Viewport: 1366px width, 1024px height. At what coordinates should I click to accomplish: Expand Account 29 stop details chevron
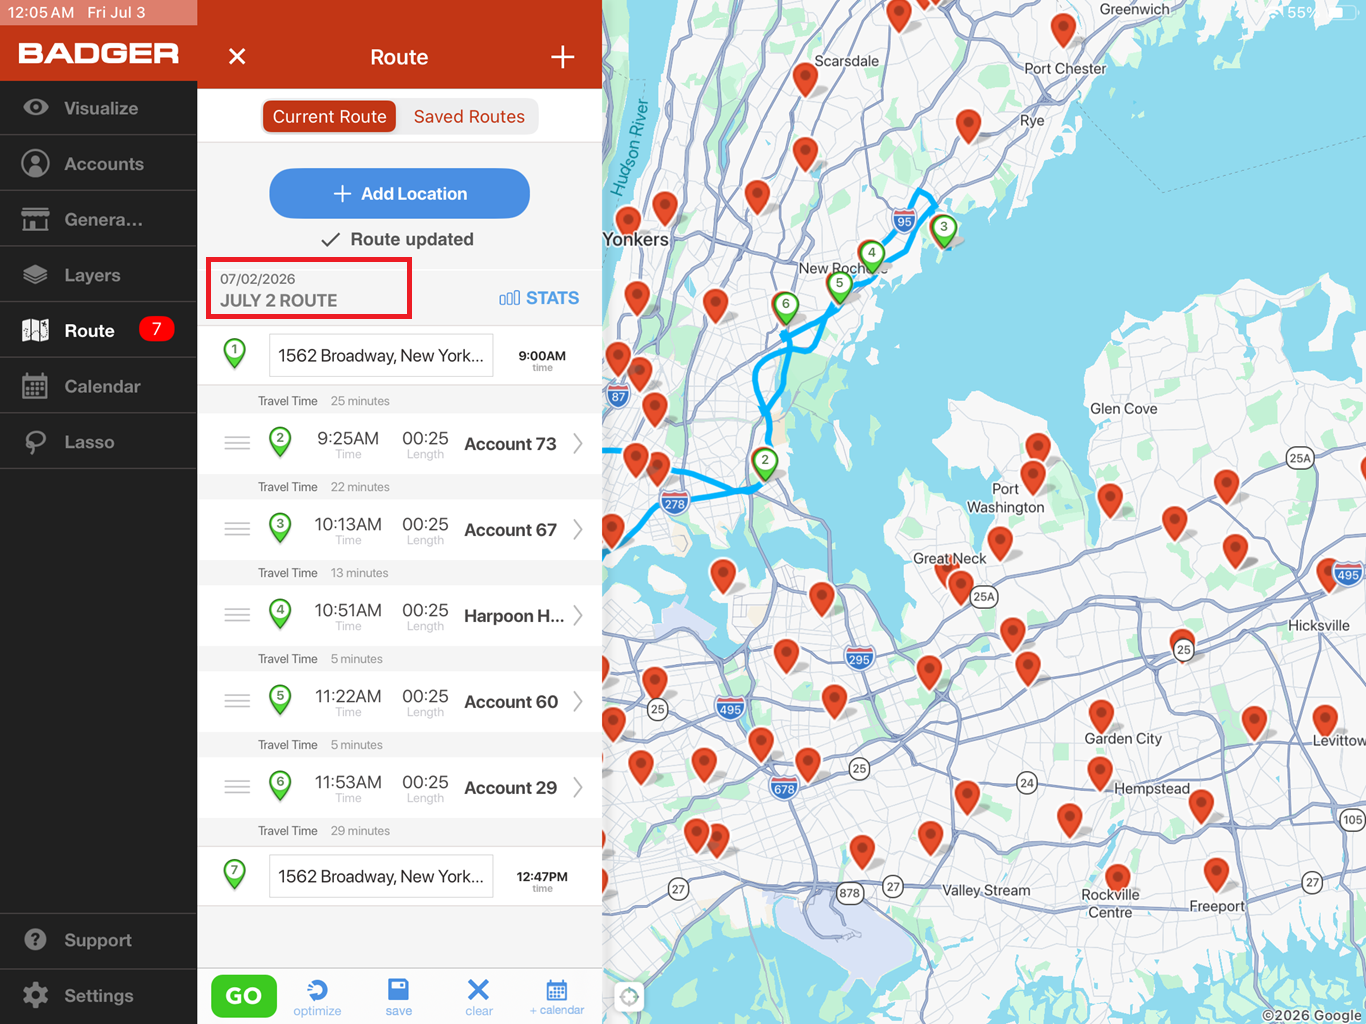[x=578, y=788]
